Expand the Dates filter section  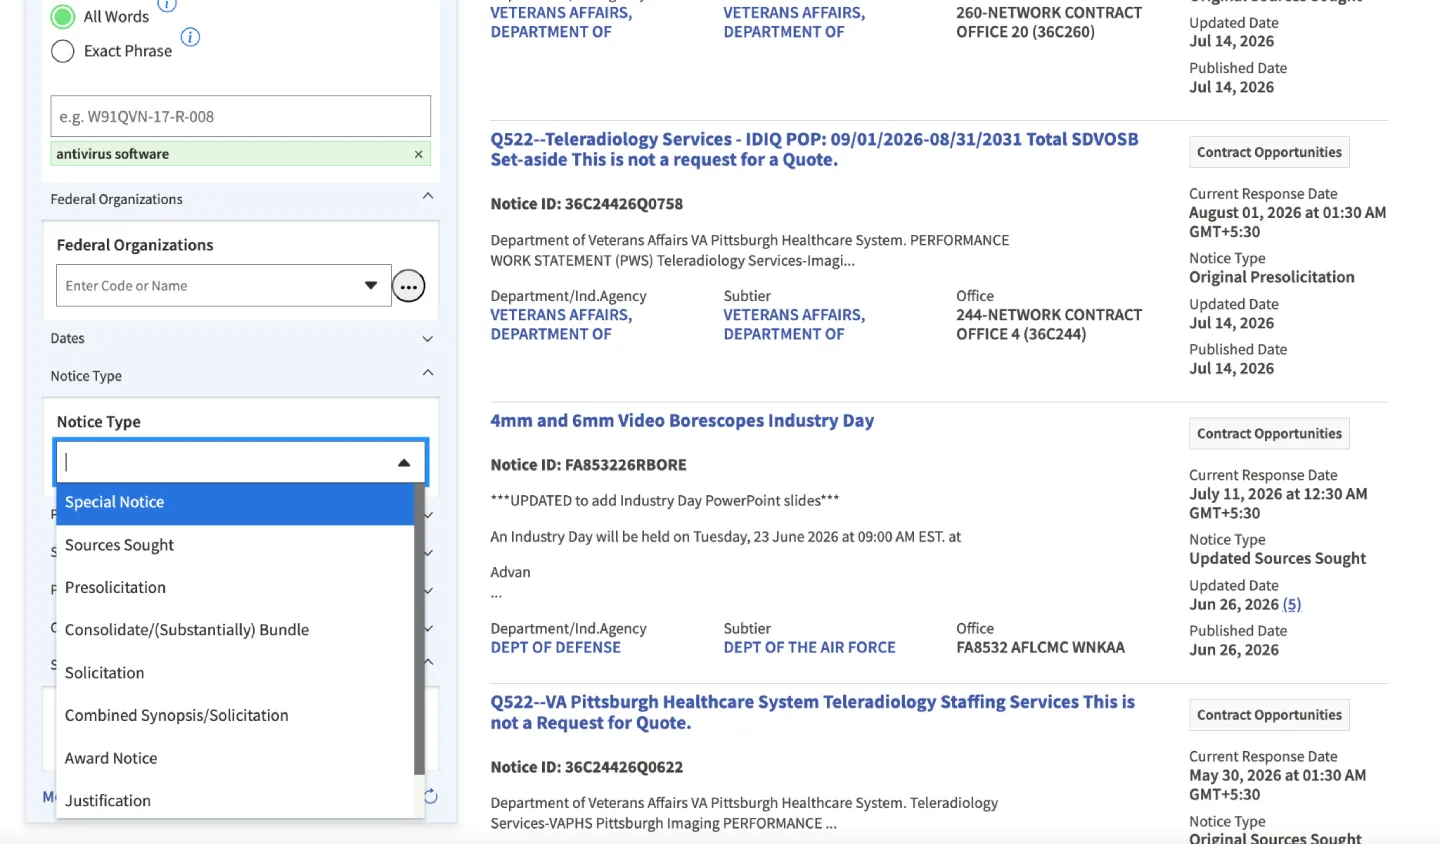pos(428,339)
